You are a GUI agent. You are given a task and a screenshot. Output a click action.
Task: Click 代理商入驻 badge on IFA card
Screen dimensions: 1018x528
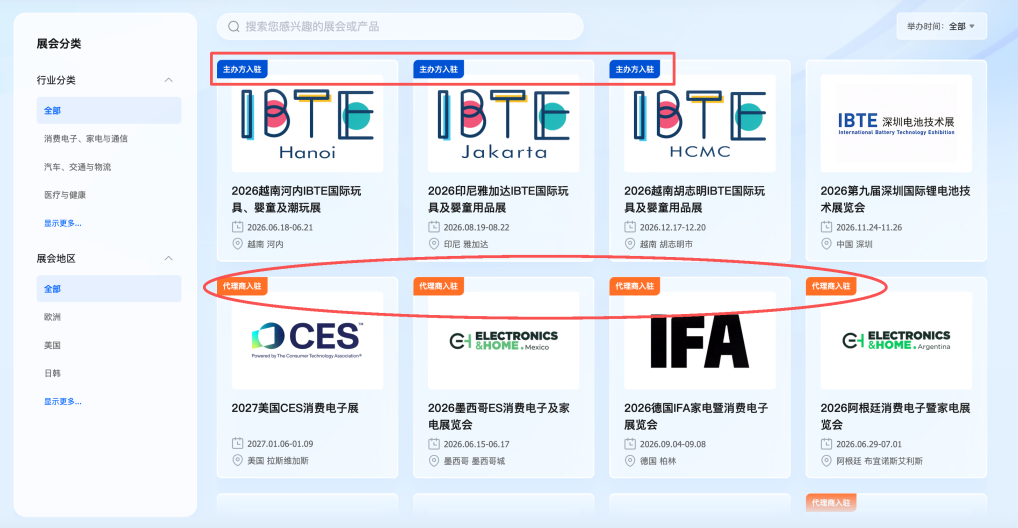(634, 286)
